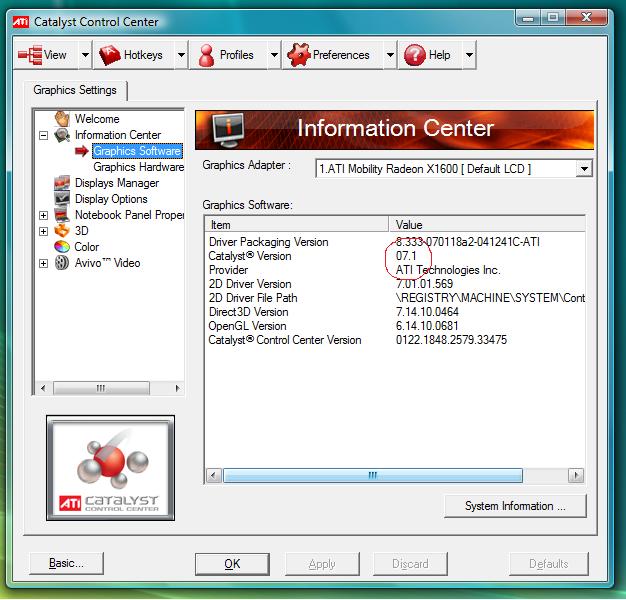Select the Driver Packaging Version row
Image resolution: width=626 pixels, height=600 pixels.
tap(395, 242)
